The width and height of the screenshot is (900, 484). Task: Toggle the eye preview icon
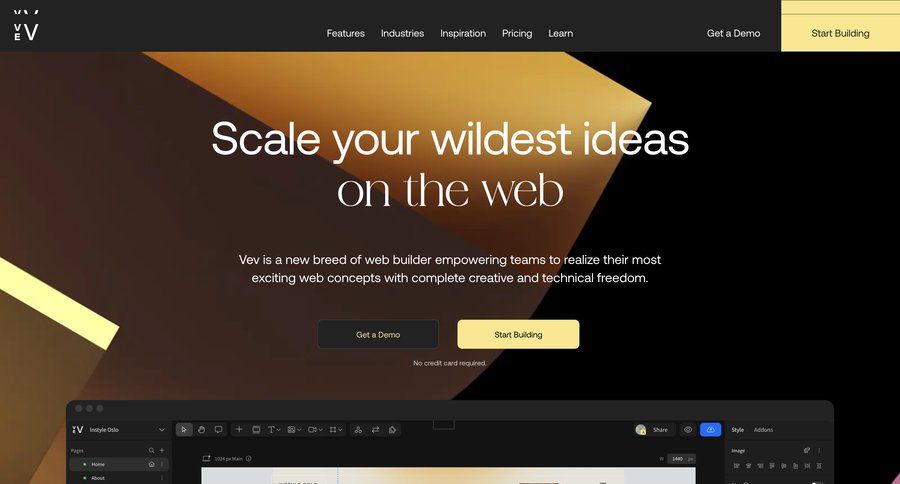click(x=688, y=429)
